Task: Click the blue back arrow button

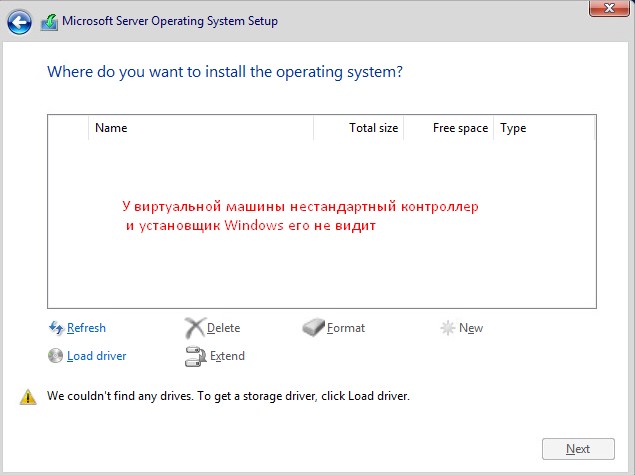Action: click(x=19, y=21)
